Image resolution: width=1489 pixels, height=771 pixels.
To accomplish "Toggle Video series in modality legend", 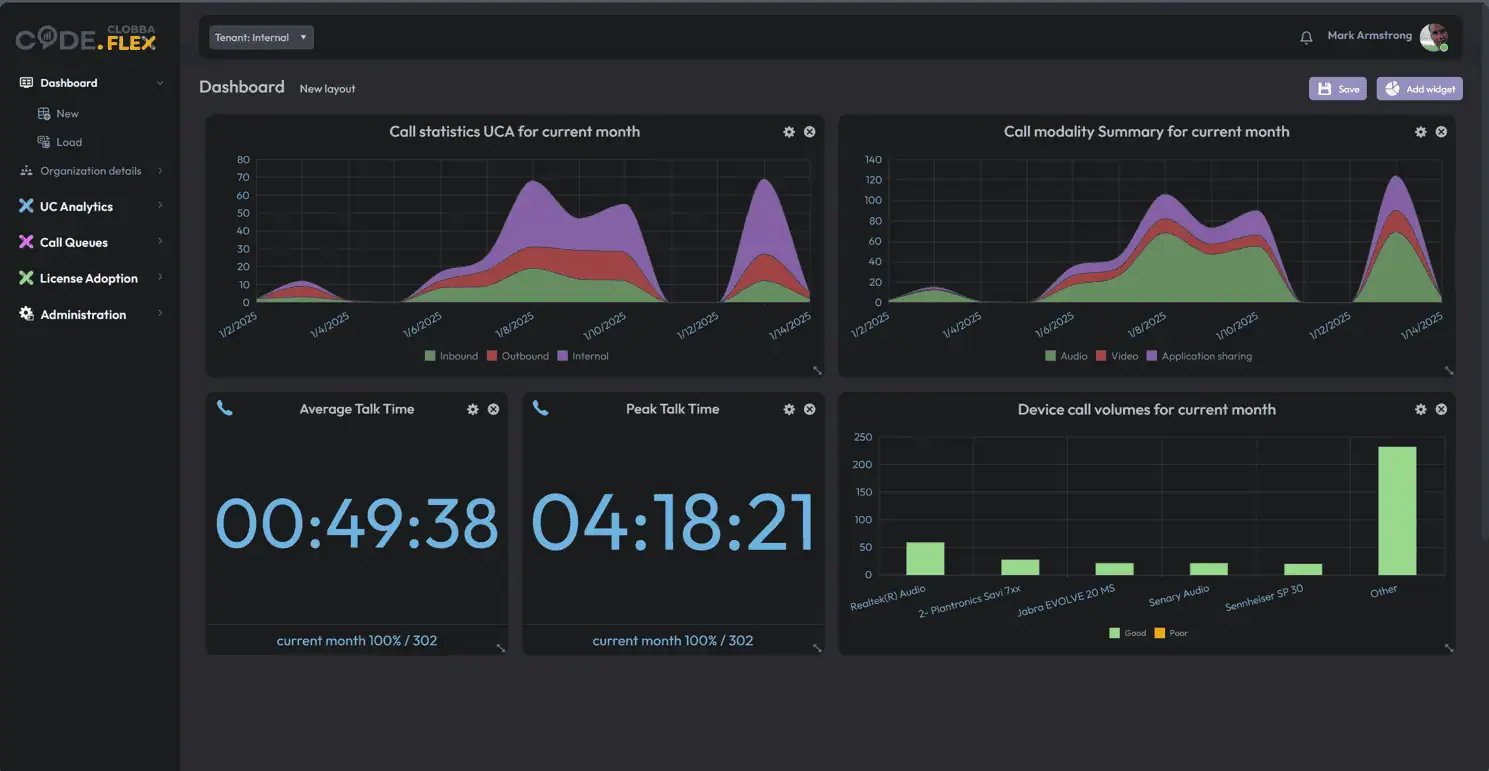I will point(1117,356).
